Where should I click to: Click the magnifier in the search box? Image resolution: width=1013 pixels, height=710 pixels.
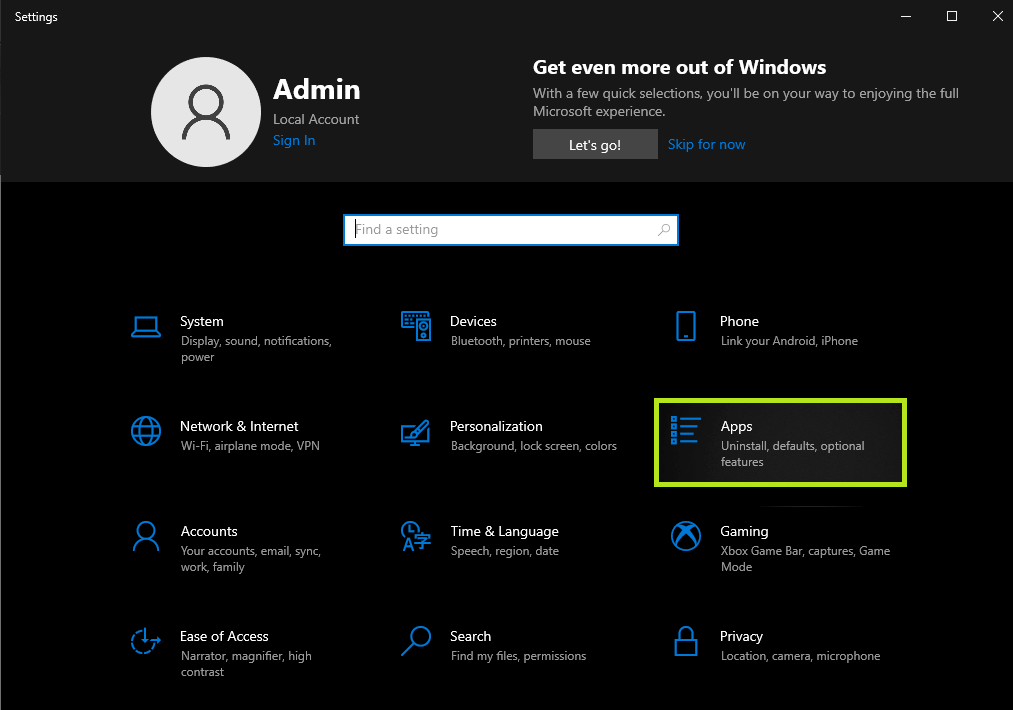coord(663,230)
